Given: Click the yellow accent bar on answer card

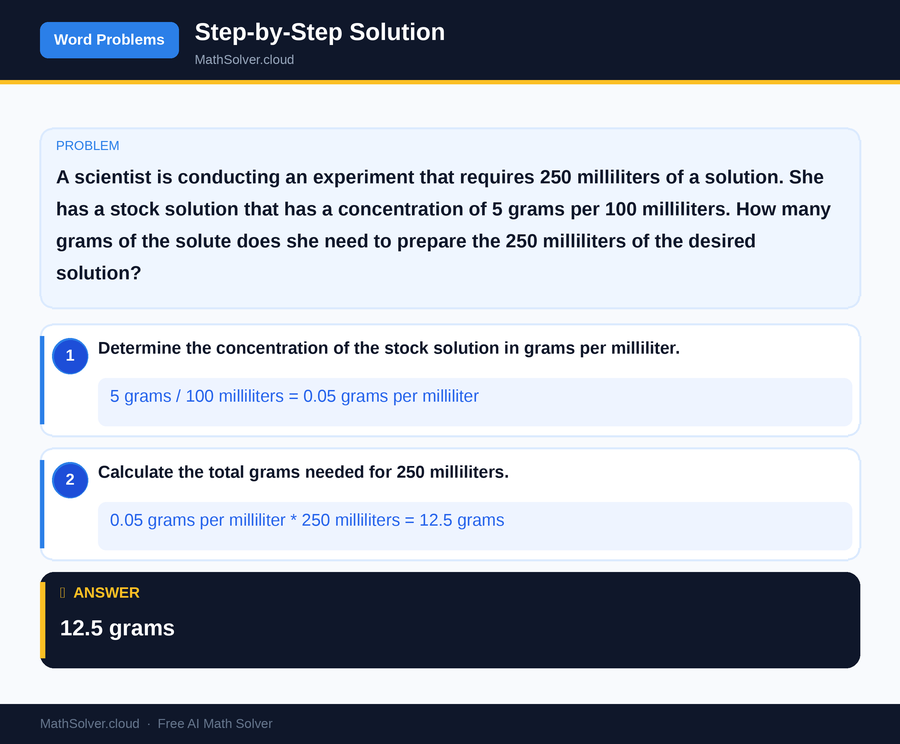Looking at the screenshot, I should 44,618.
